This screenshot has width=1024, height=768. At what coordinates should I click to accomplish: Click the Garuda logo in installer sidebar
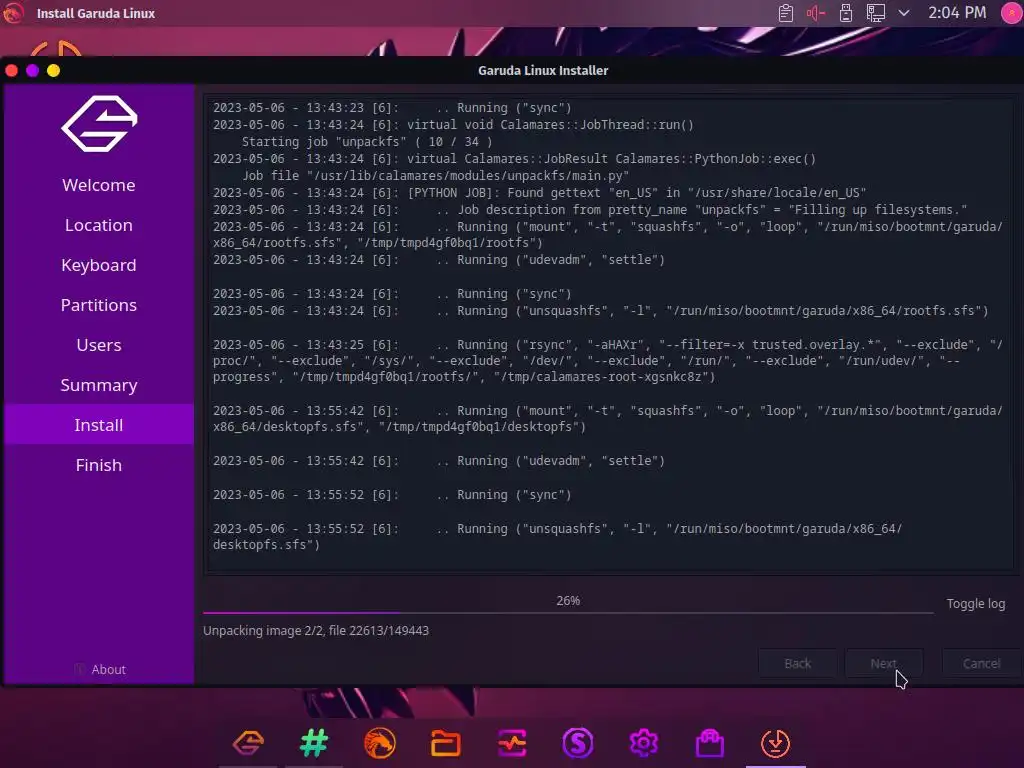(x=99, y=124)
